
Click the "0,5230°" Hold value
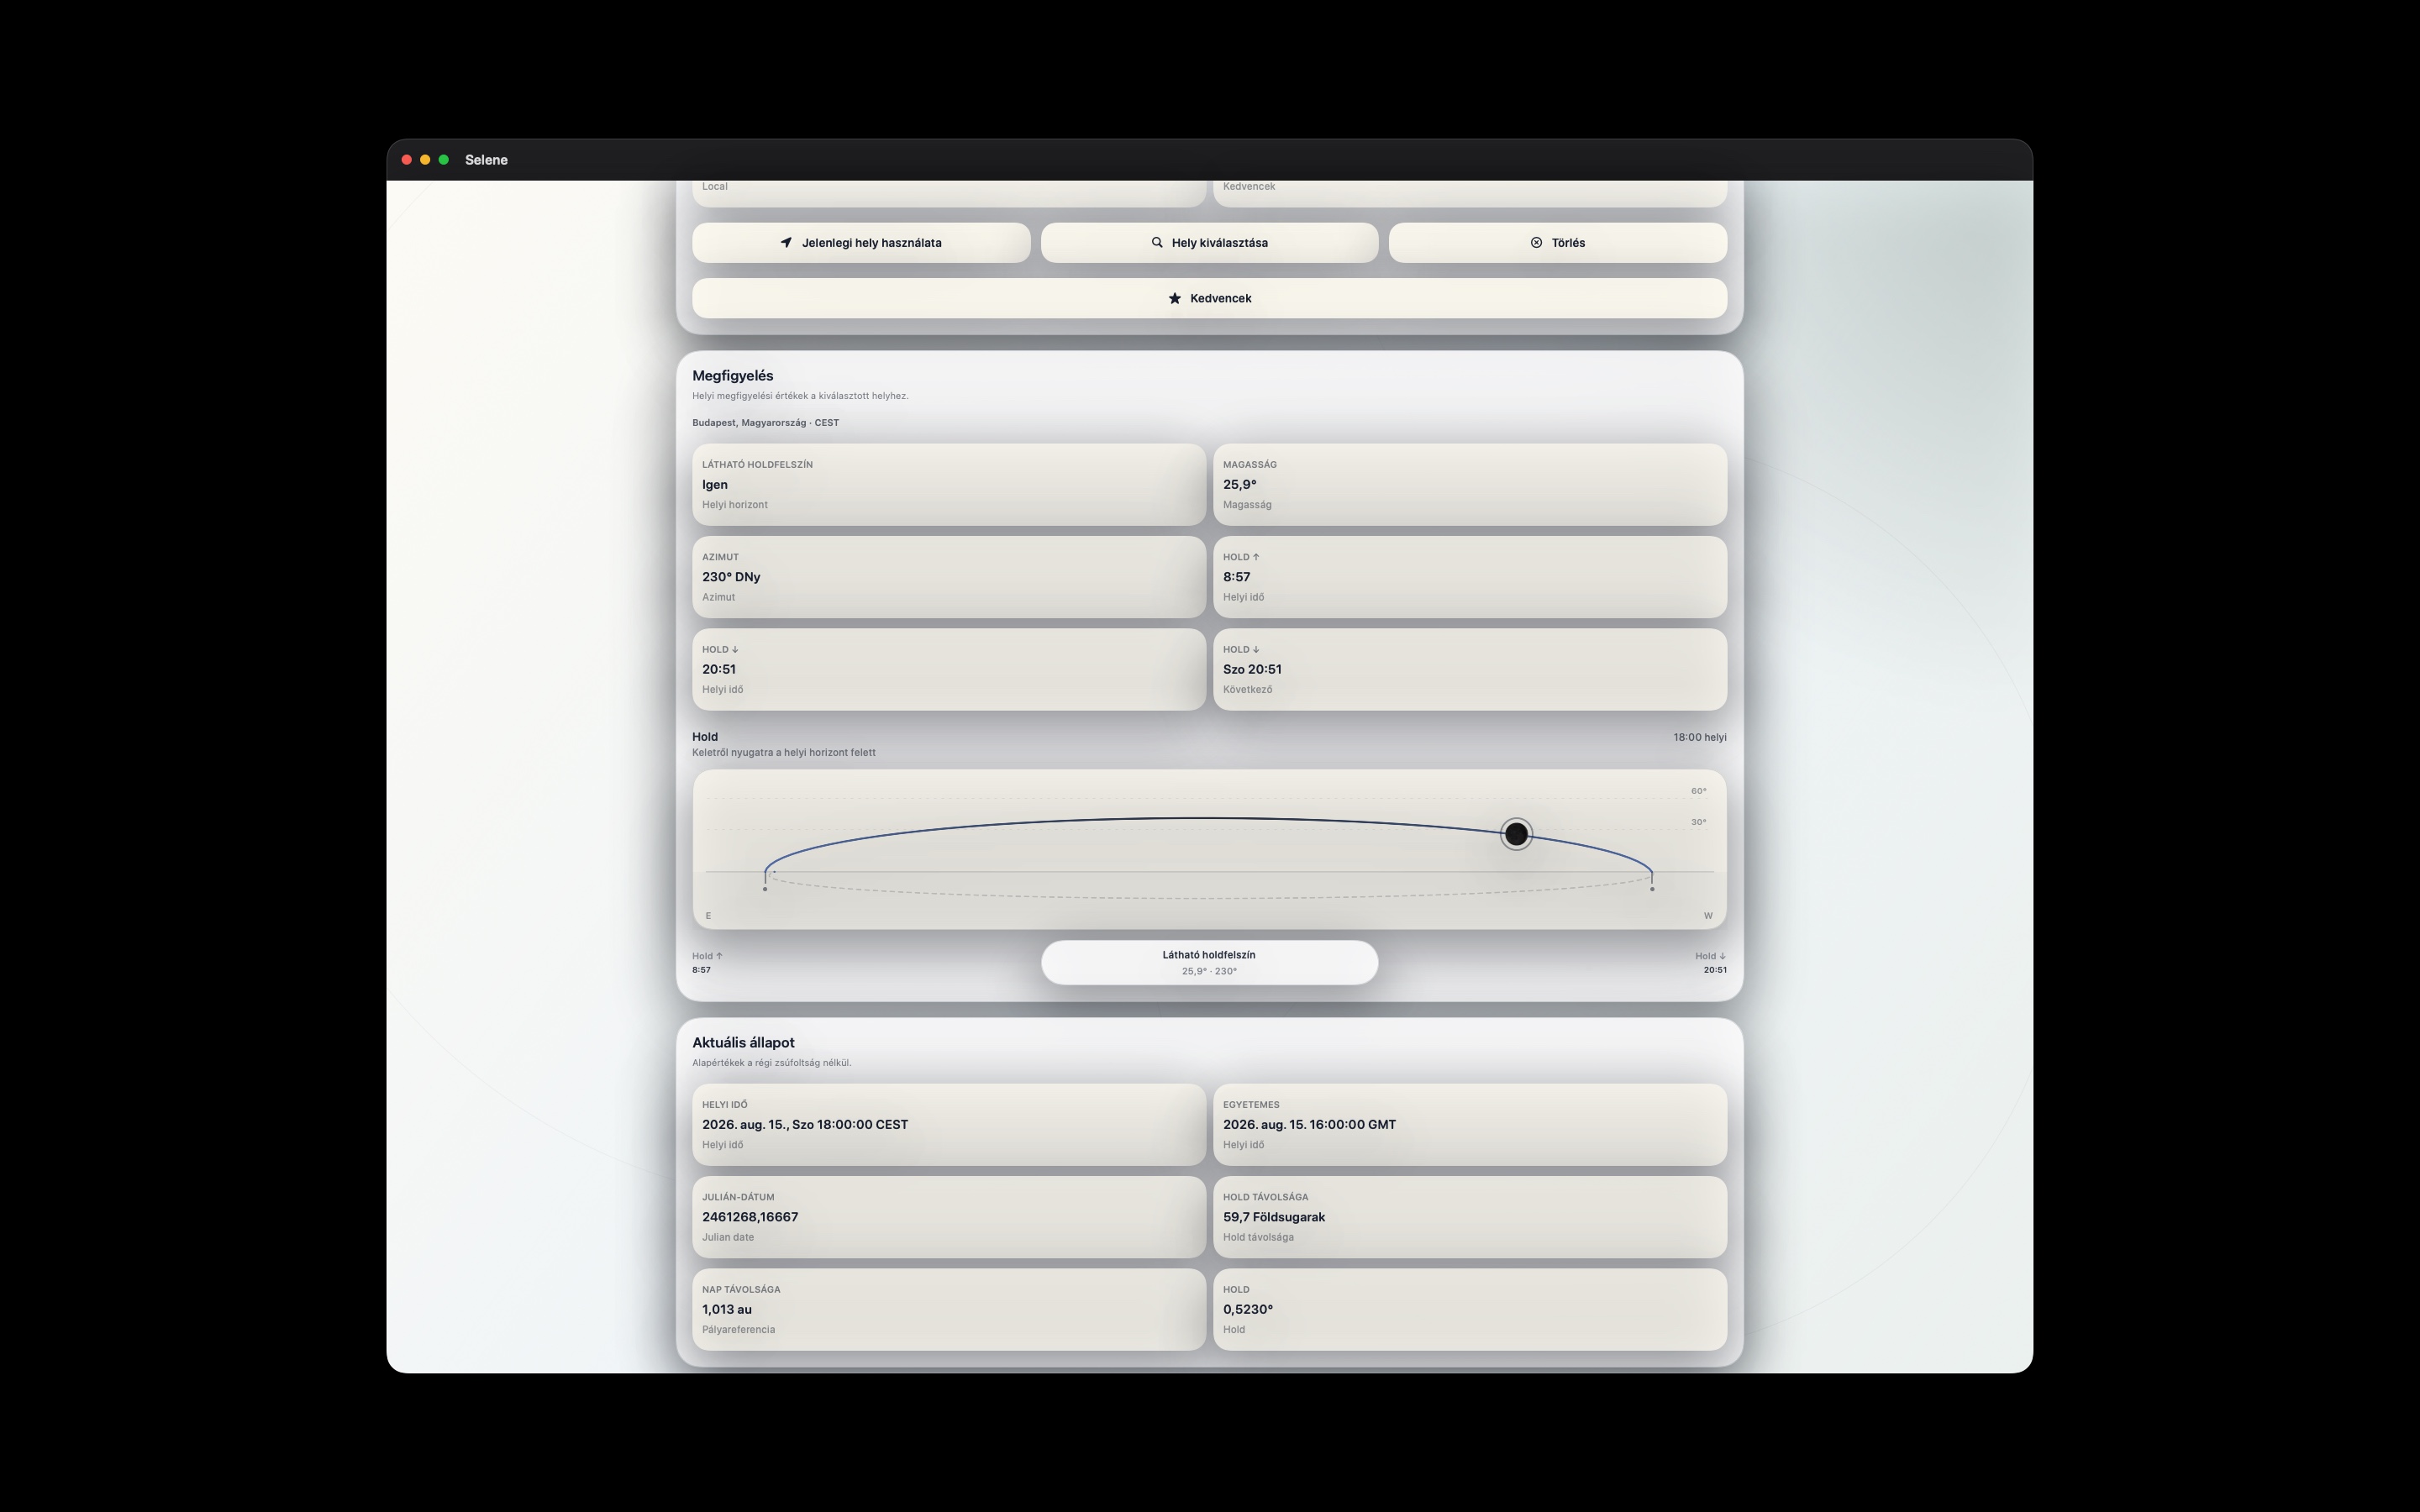pyautogui.click(x=1248, y=1310)
